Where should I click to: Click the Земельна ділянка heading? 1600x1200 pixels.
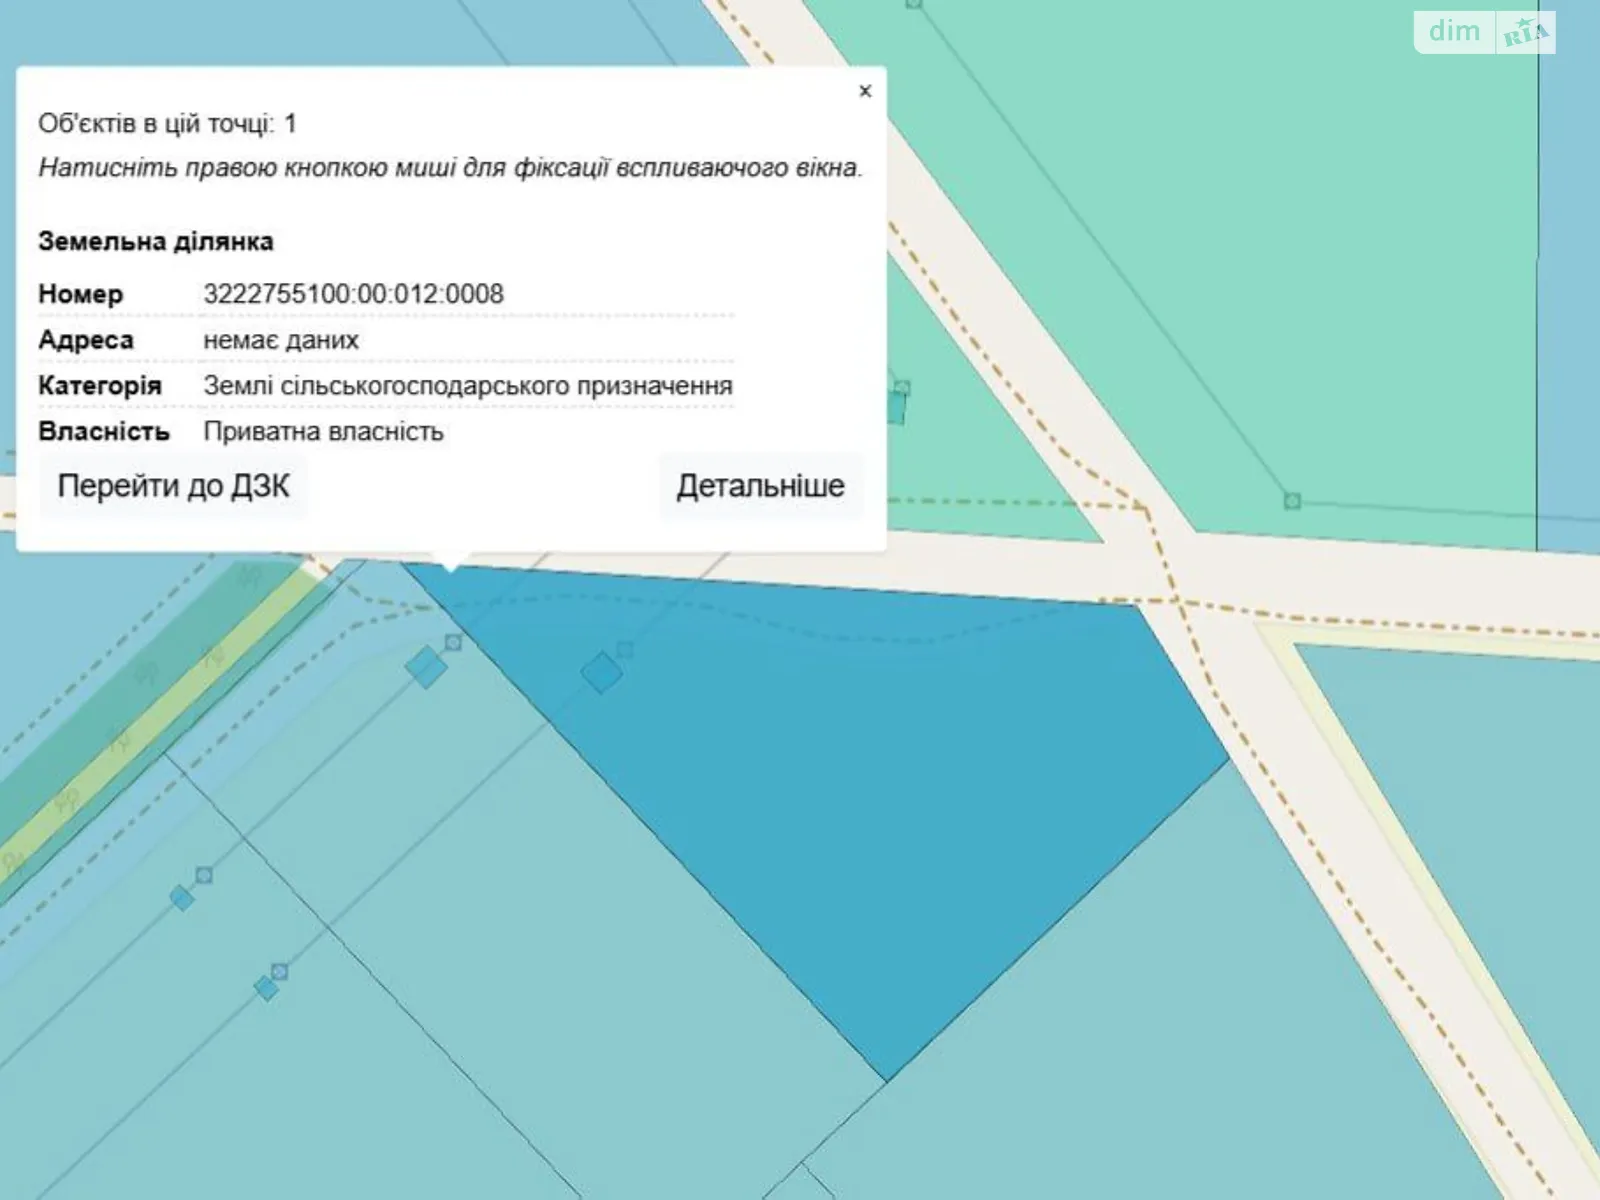(x=155, y=242)
